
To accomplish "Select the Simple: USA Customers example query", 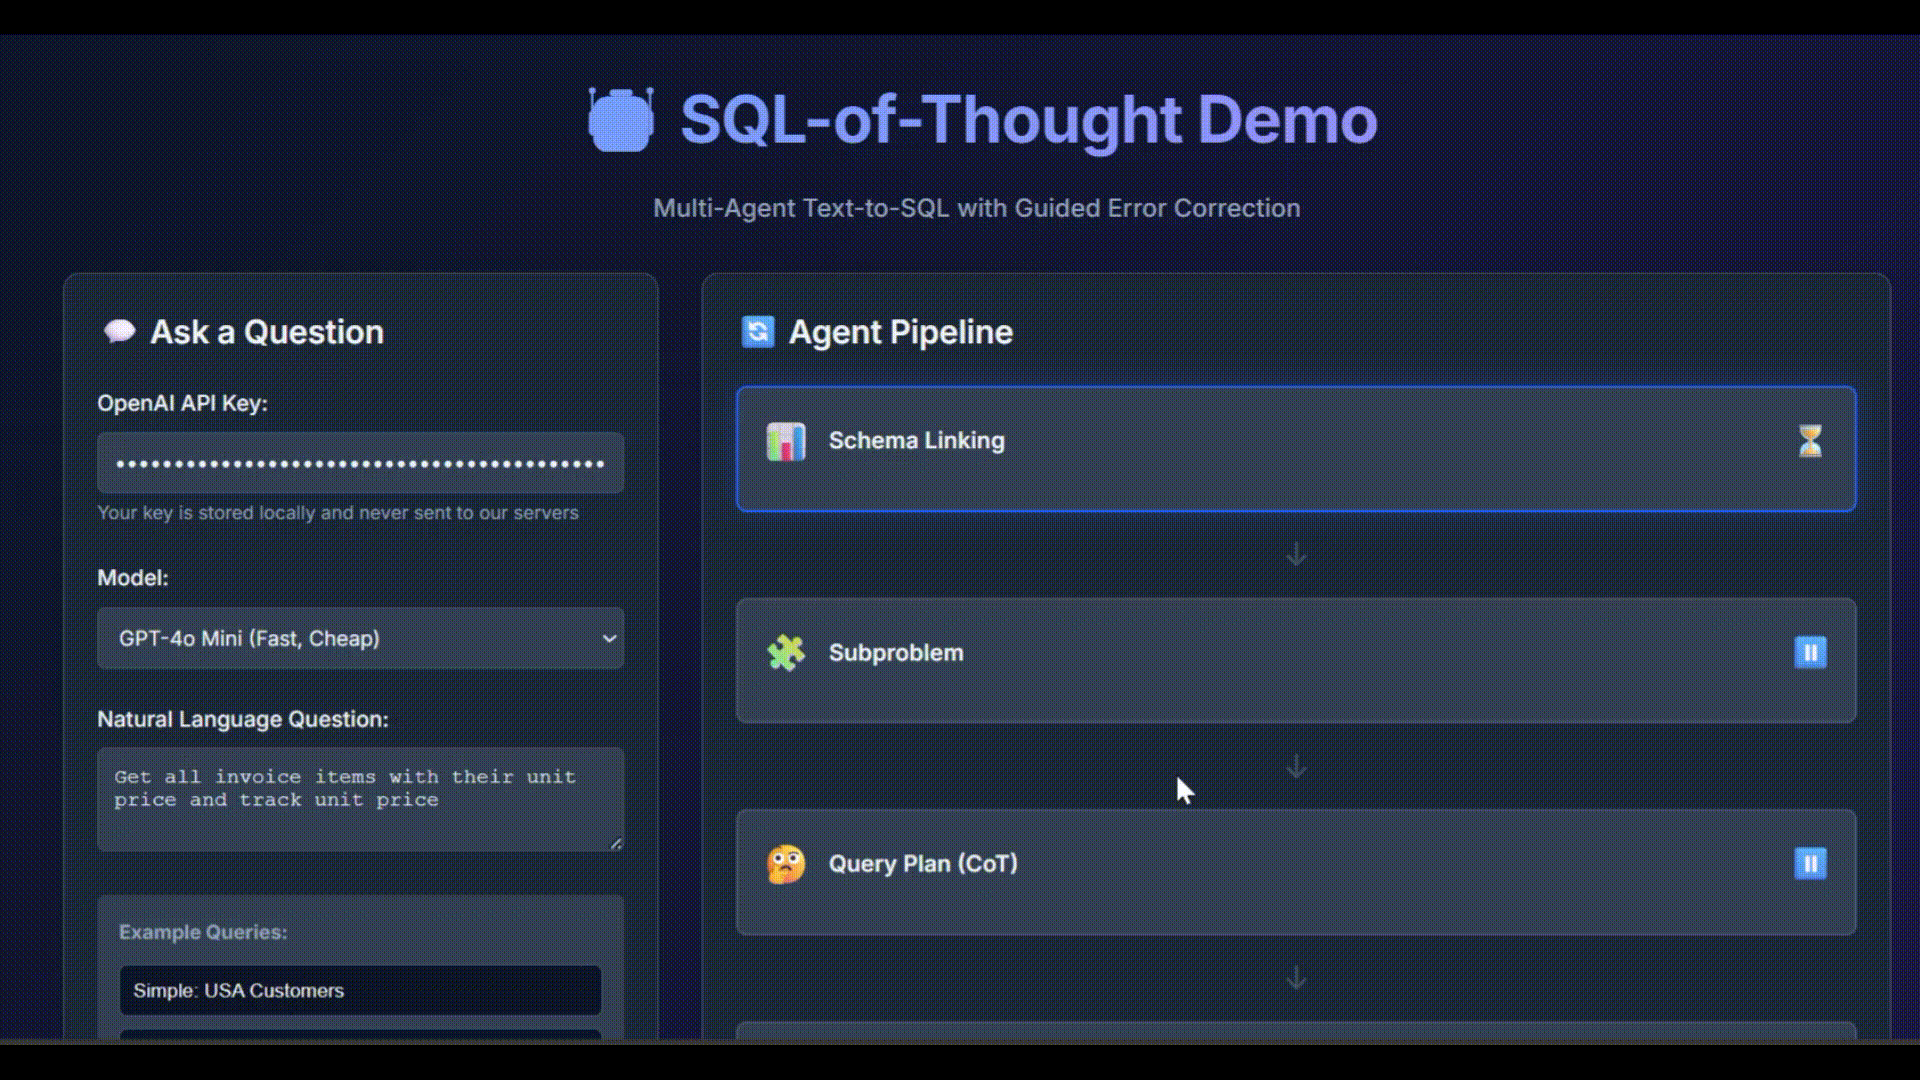I will click(x=360, y=991).
